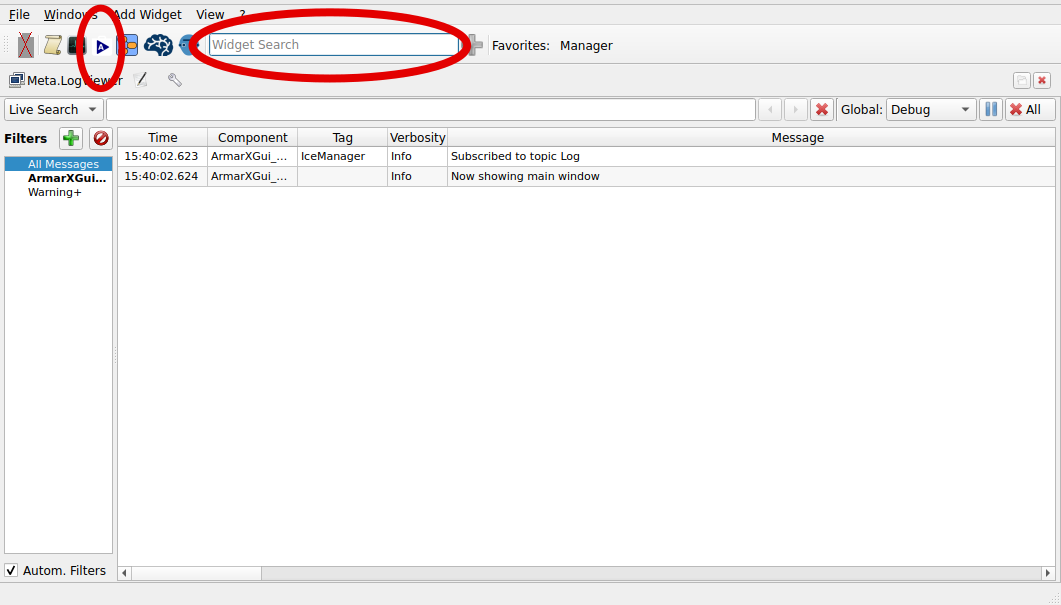Open the widget layout icon next to play
This screenshot has width=1061, height=605.
[128, 45]
